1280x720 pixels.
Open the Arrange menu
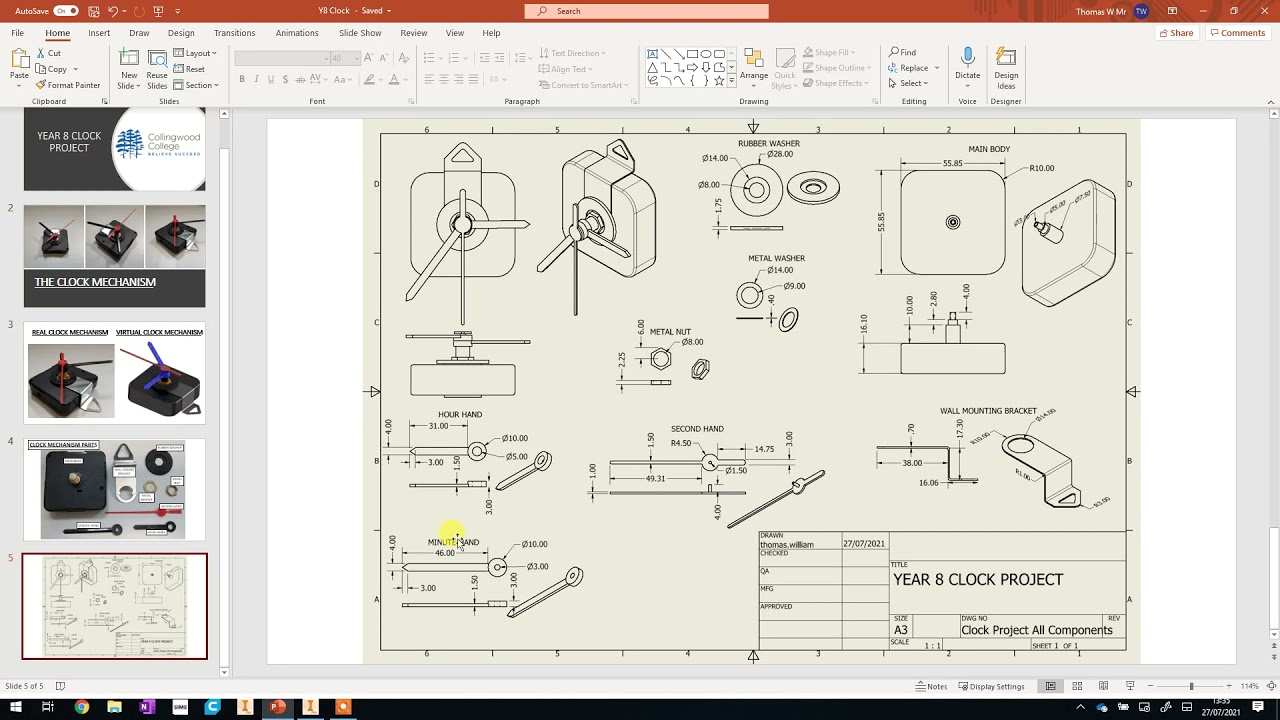point(754,68)
